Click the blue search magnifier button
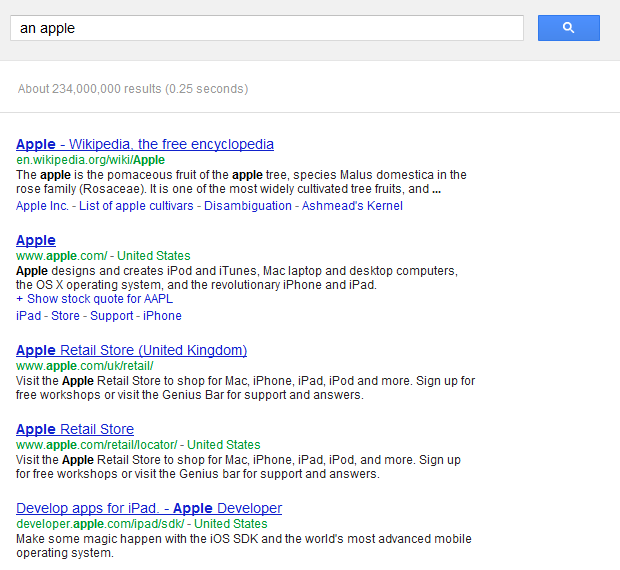The image size is (620, 570). tap(569, 28)
